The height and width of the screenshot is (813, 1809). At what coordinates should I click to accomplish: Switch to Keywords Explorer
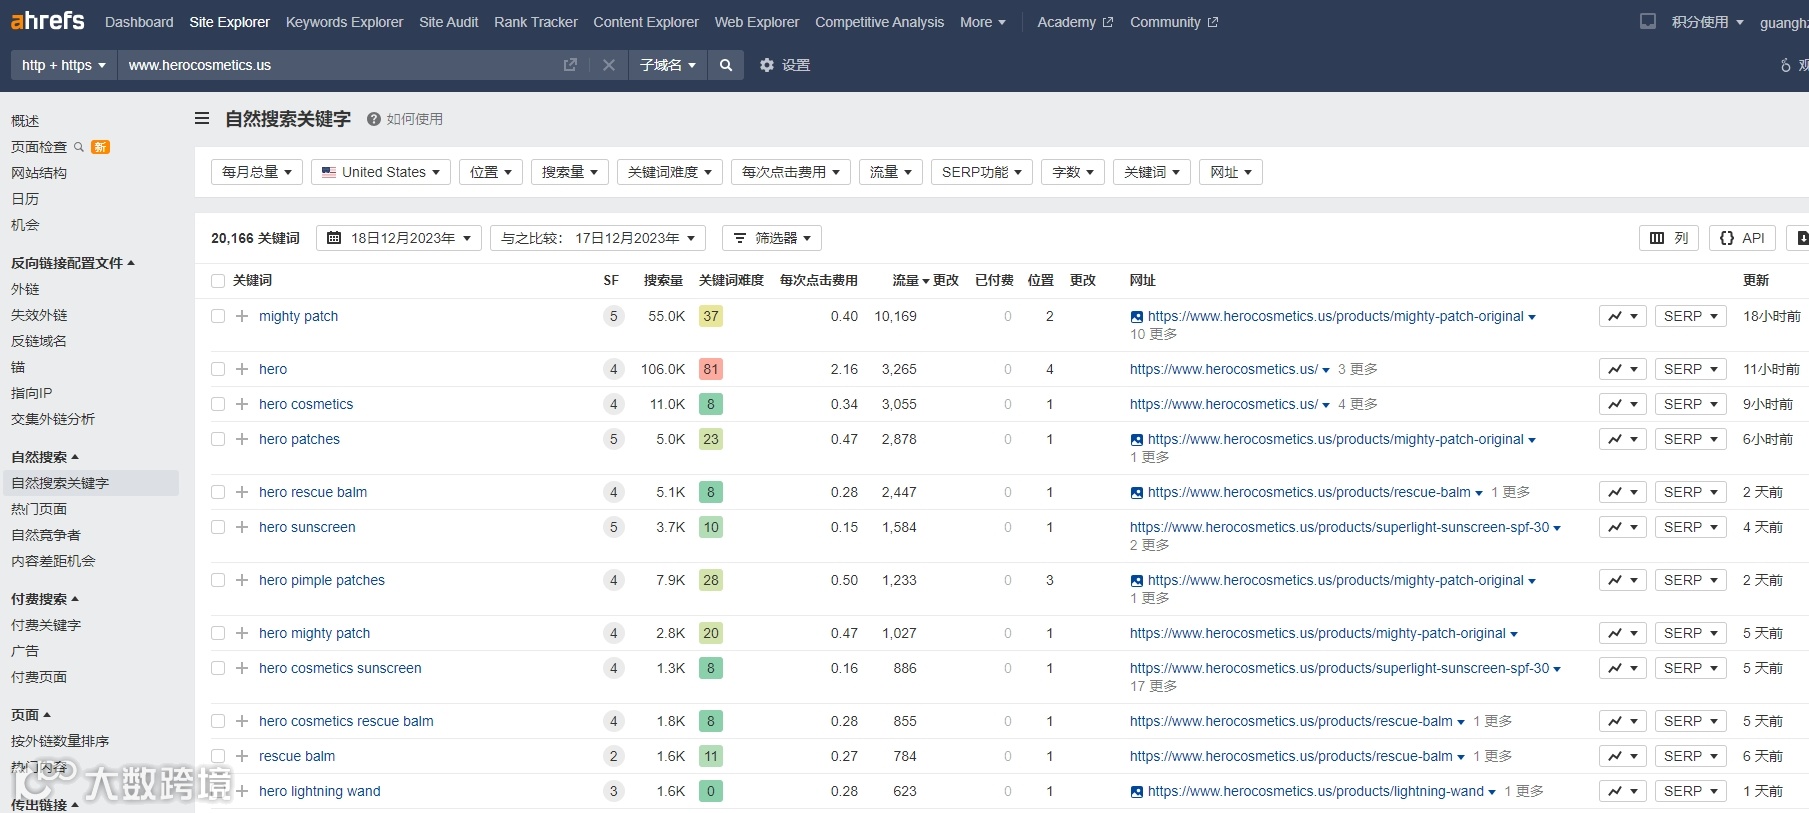pyautogui.click(x=344, y=22)
